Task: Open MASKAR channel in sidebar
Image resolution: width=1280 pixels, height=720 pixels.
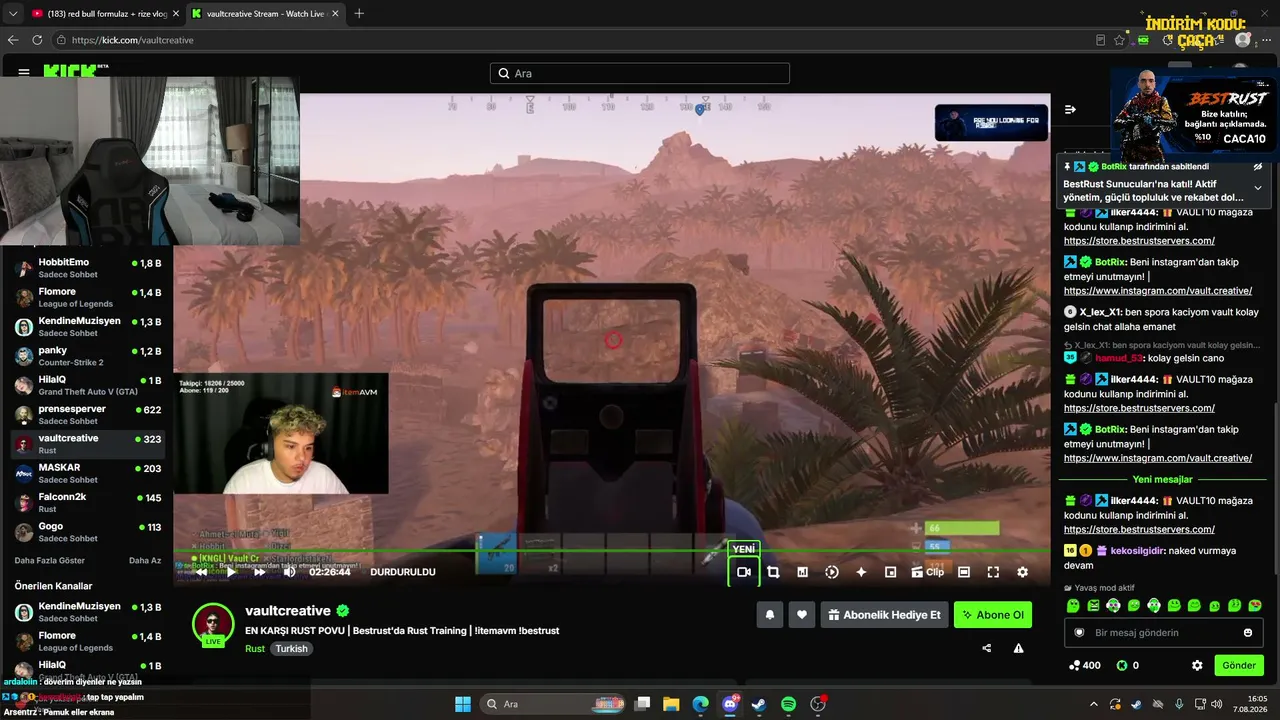Action: 88,474
